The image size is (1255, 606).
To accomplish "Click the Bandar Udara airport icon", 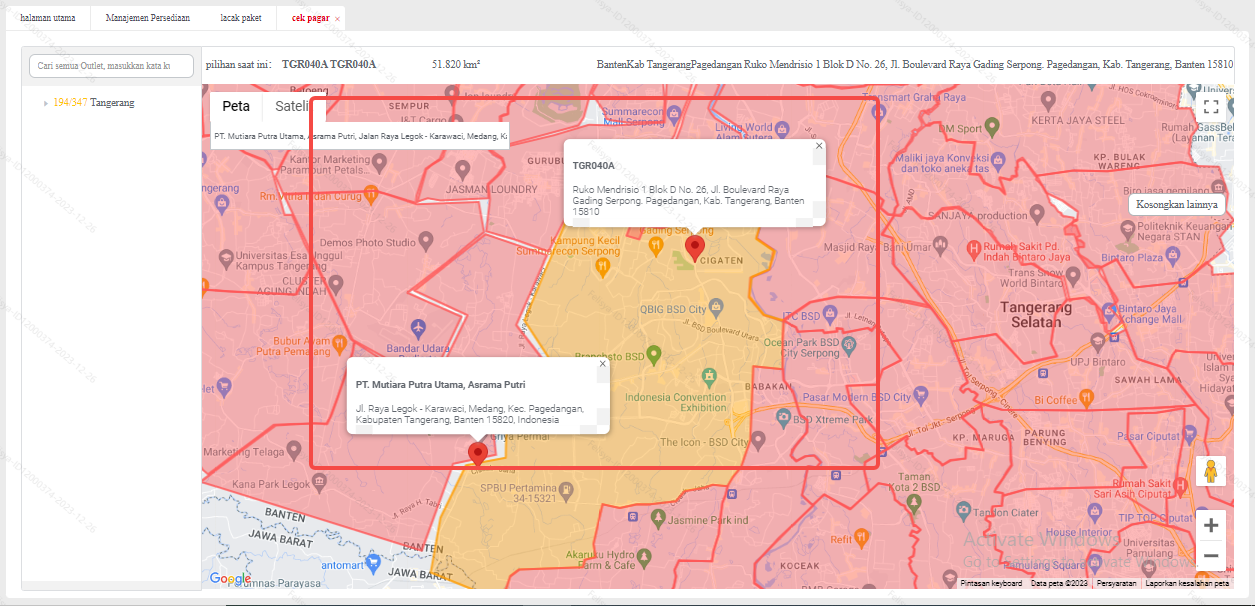I will 418,328.
